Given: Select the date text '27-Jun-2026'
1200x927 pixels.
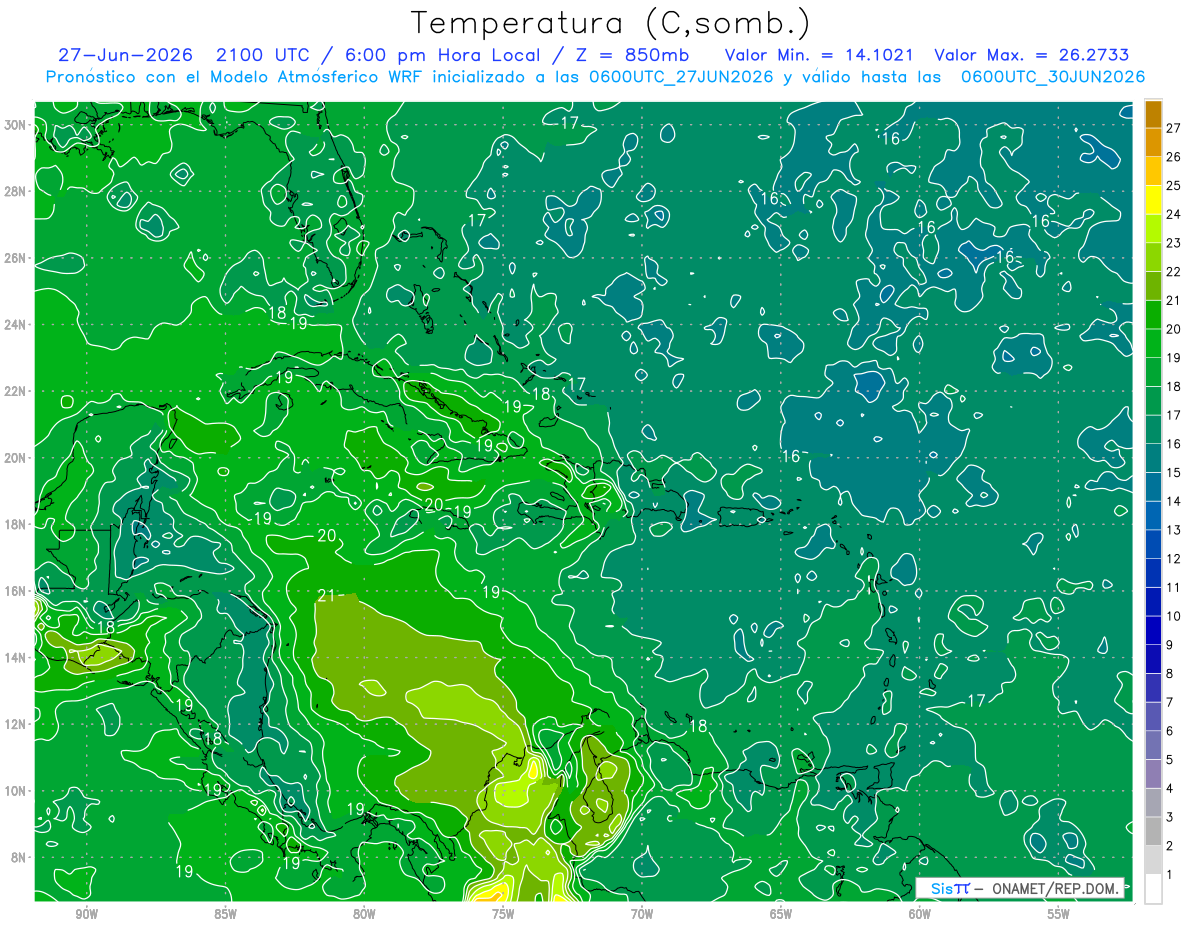Looking at the screenshot, I should click(x=125, y=55).
